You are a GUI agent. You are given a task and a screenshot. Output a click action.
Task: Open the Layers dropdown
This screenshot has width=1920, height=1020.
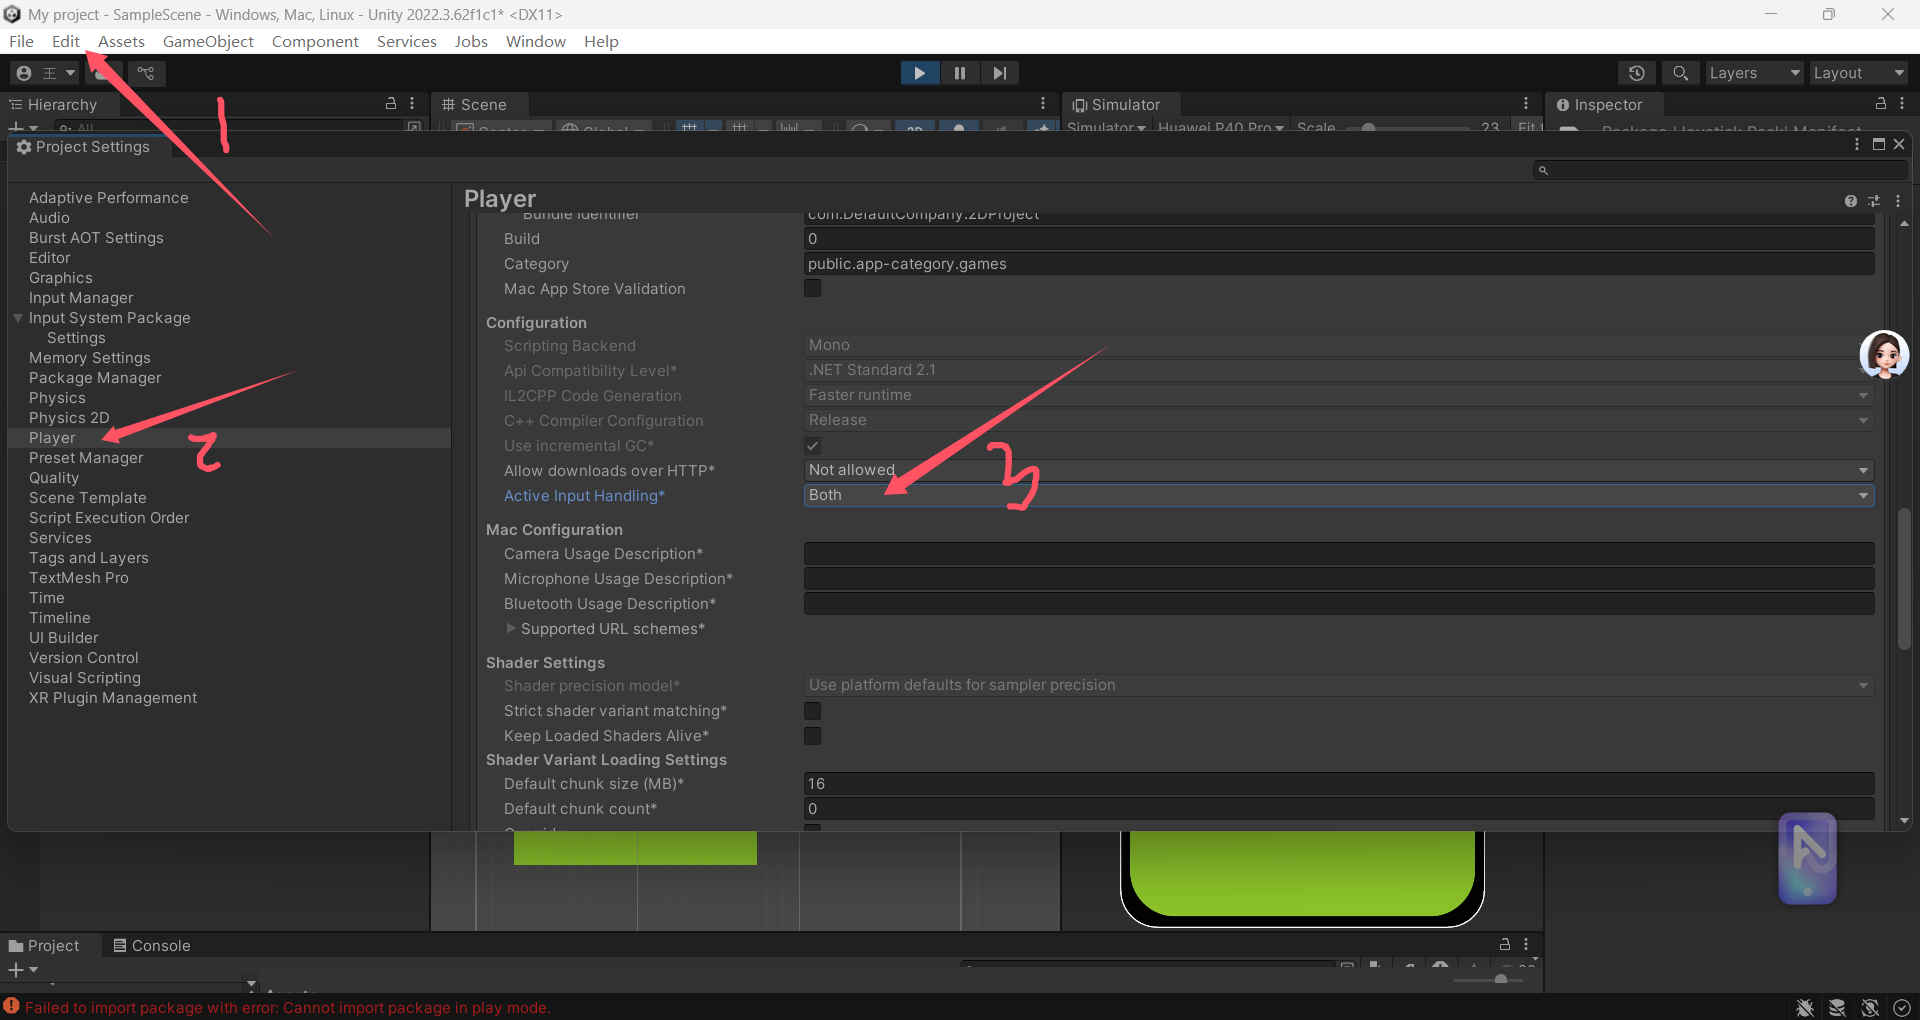point(1753,73)
